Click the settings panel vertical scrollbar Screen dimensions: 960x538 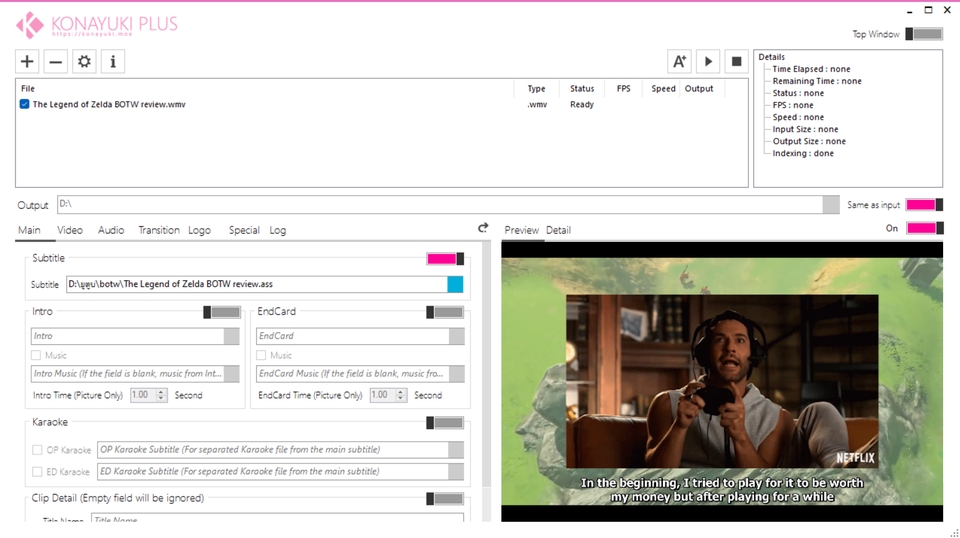point(487,367)
